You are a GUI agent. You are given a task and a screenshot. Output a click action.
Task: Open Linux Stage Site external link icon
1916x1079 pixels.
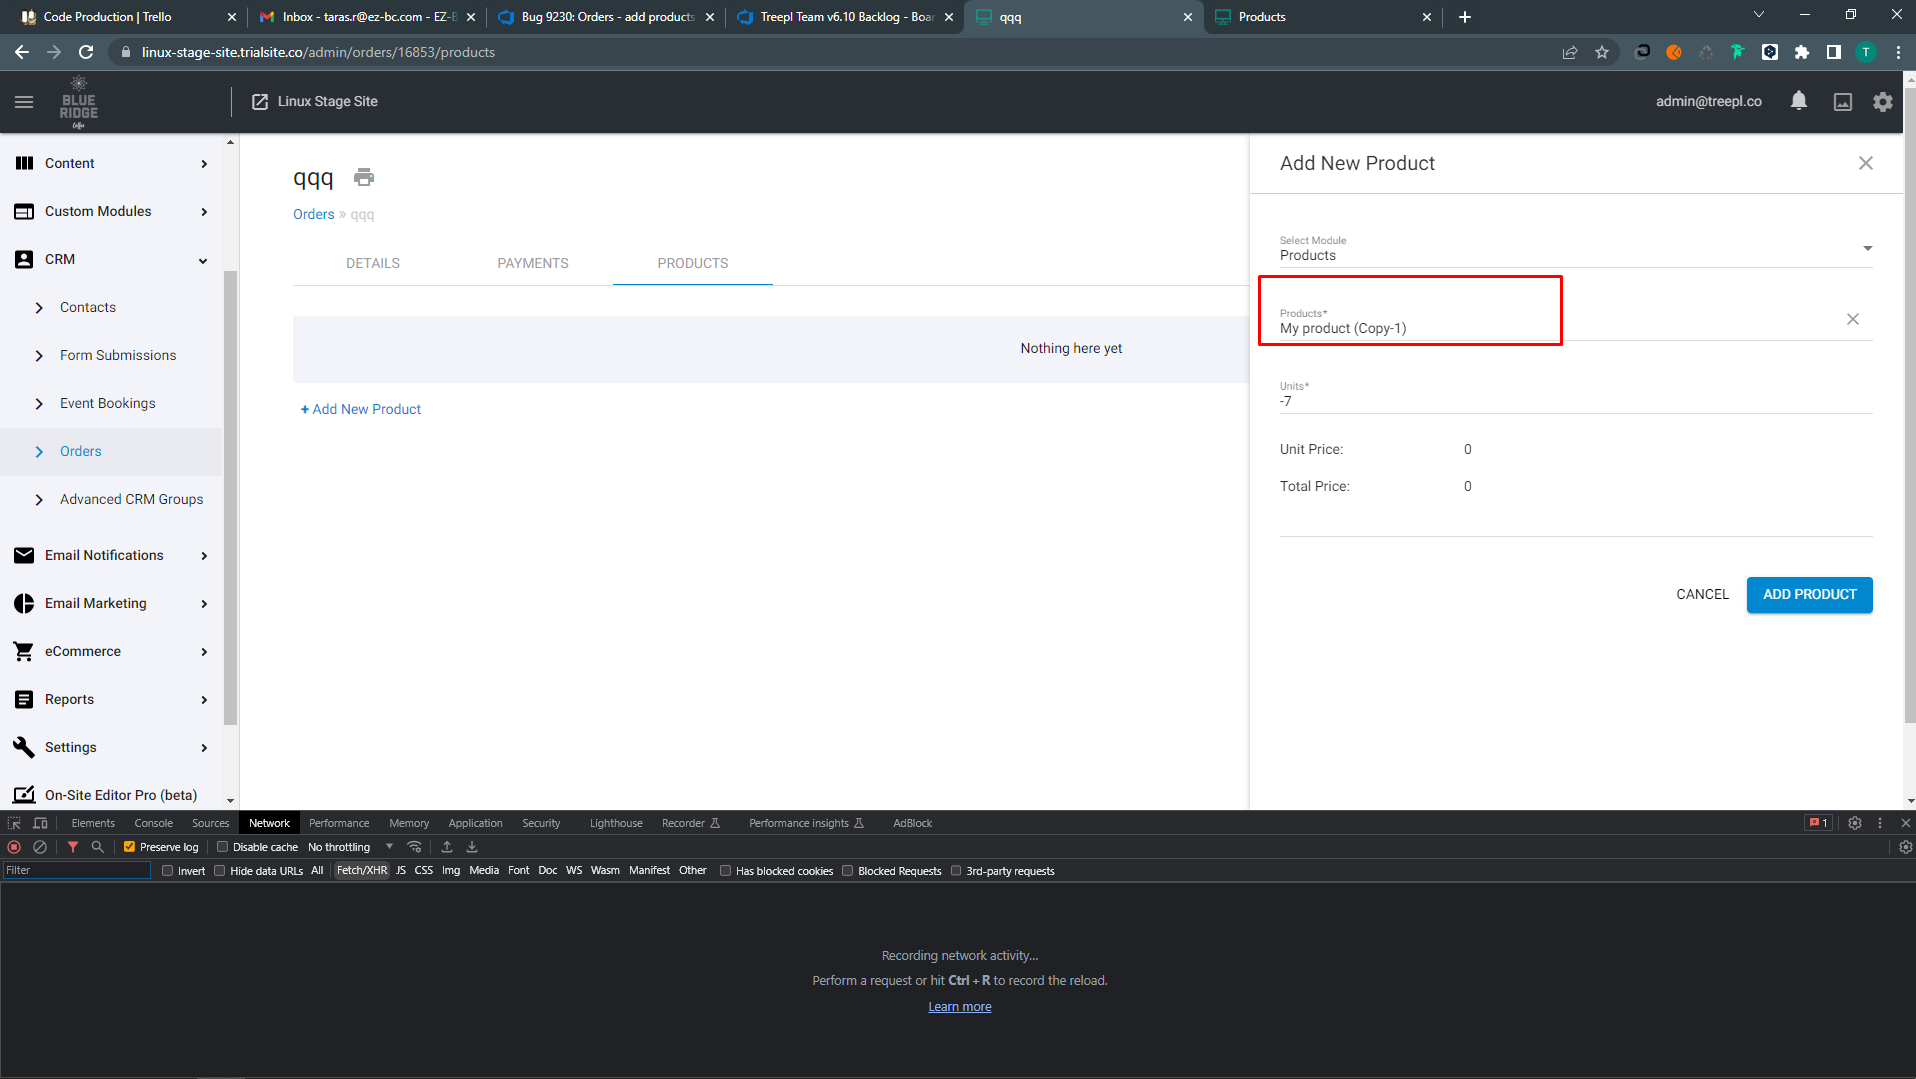pyautogui.click(x=260, y=102)
